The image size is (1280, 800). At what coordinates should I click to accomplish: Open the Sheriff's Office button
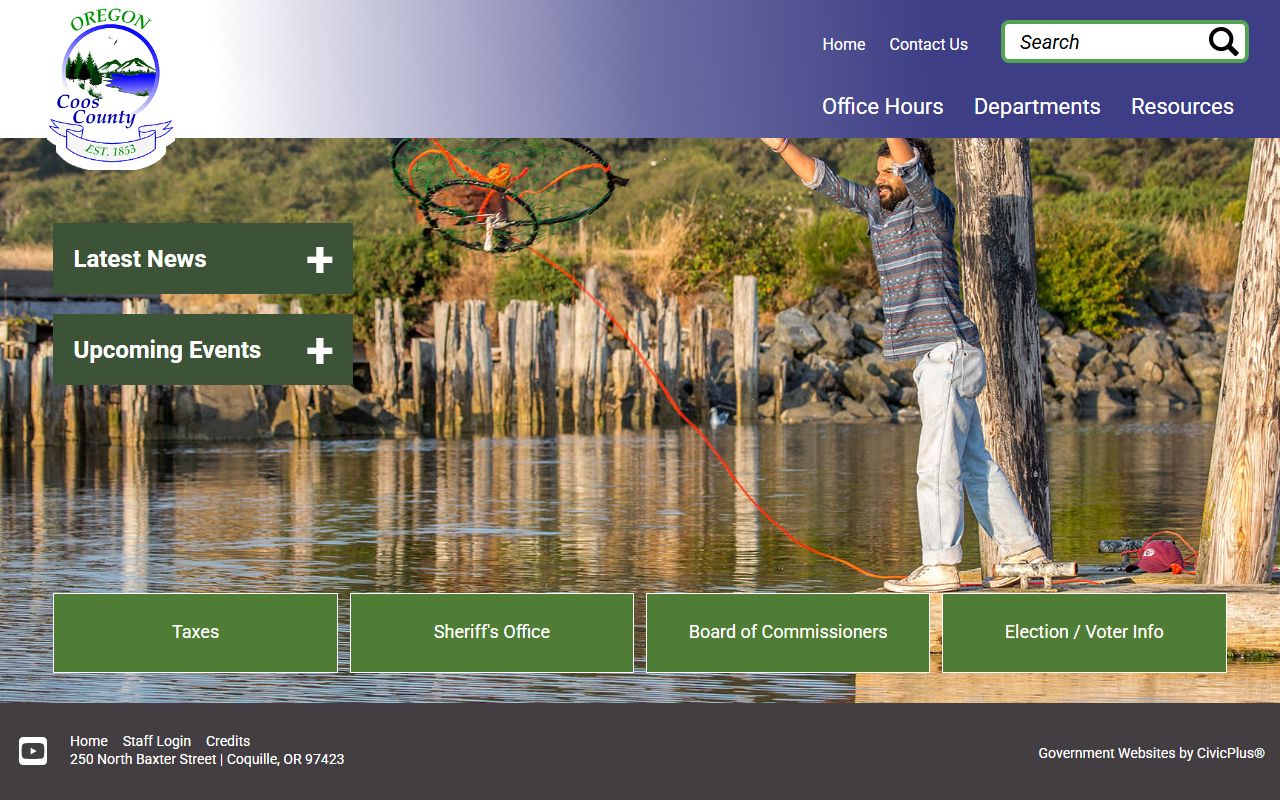[491, 632]
